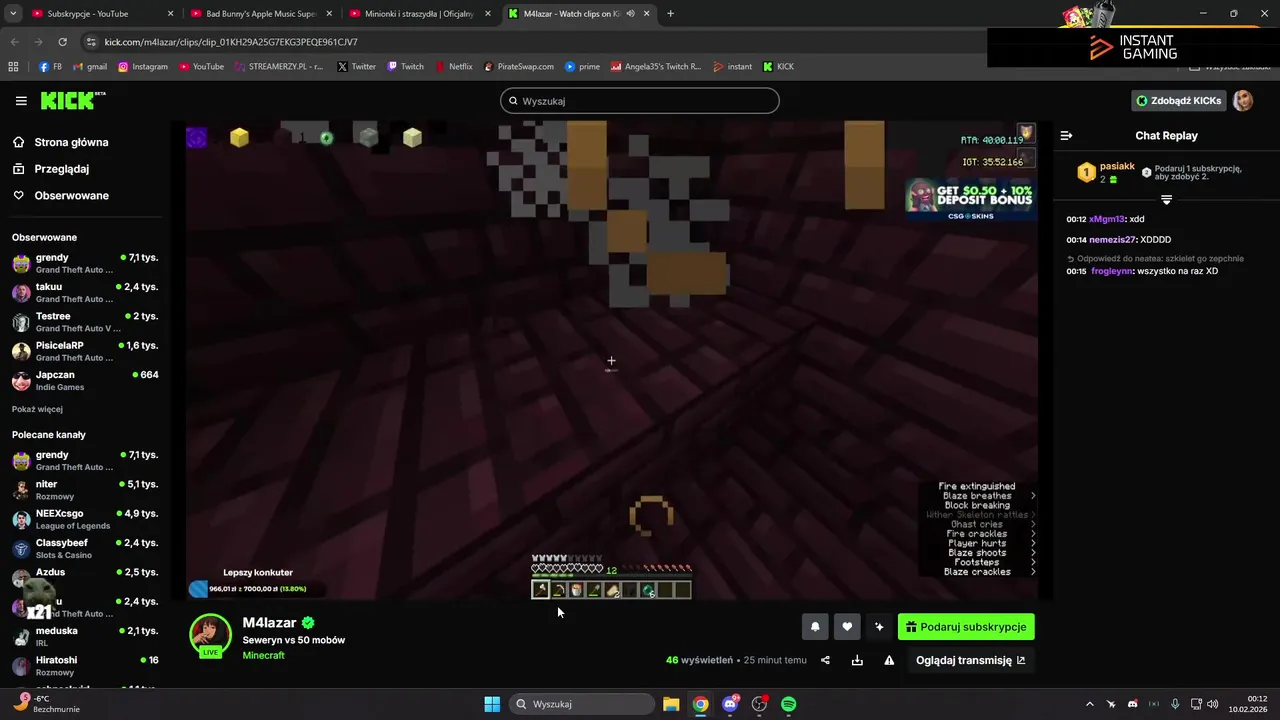The width and height of the screenshot is (1280, 720).
Task: Open the FB bookmark
Action: coord(50,66)
